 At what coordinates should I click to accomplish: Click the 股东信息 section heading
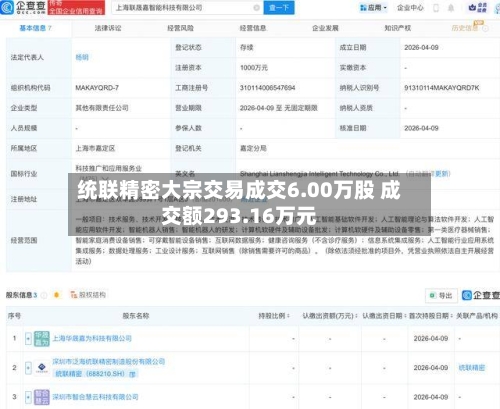pyautogui.click(x=19, y=295)
